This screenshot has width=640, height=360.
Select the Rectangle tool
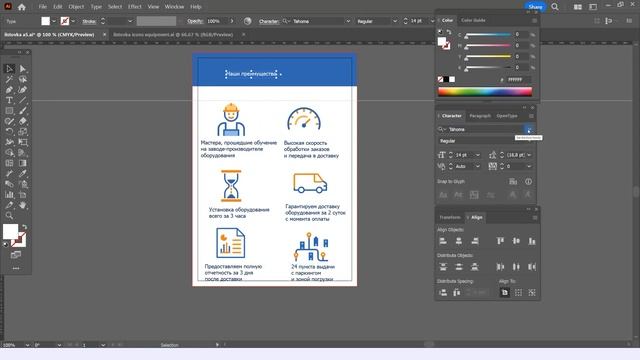point(9,111)
